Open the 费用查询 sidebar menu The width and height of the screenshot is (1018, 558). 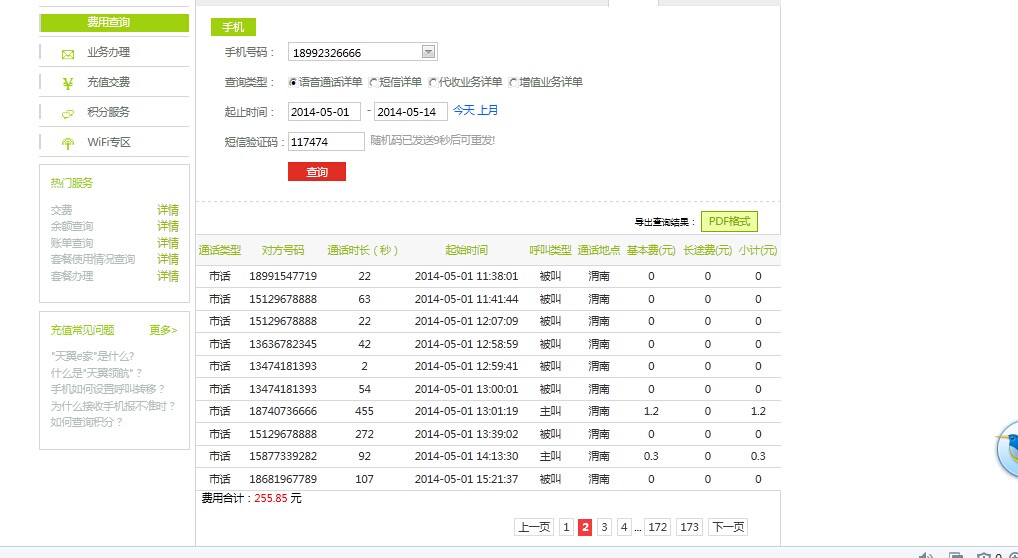pos(114,22)
